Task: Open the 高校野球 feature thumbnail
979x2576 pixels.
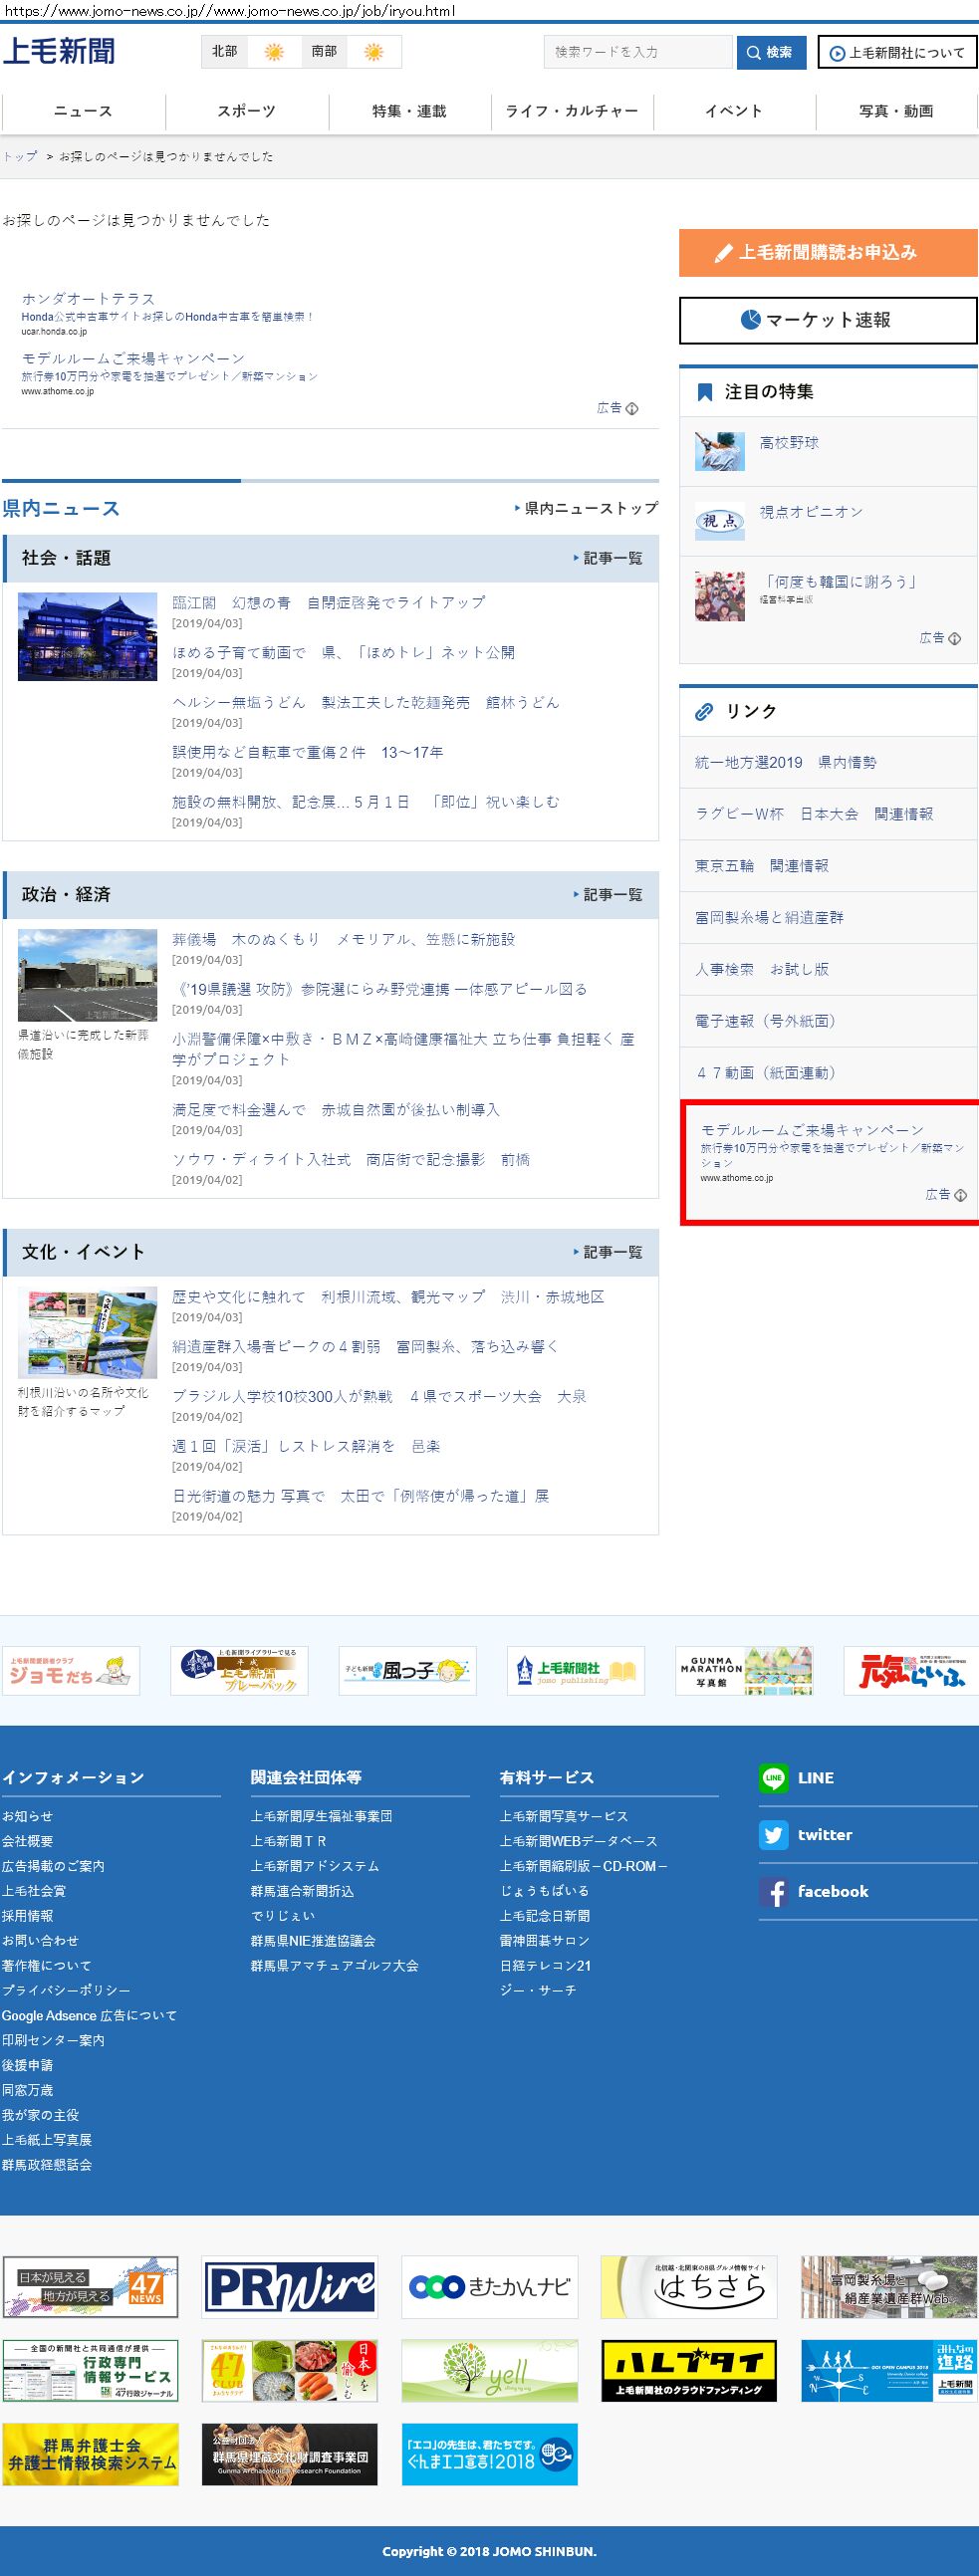Action: click(720, 451)
